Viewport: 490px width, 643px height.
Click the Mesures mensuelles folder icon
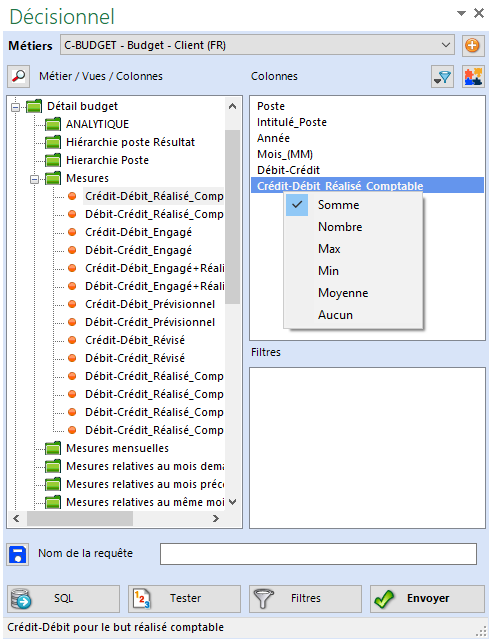(53, 448)
